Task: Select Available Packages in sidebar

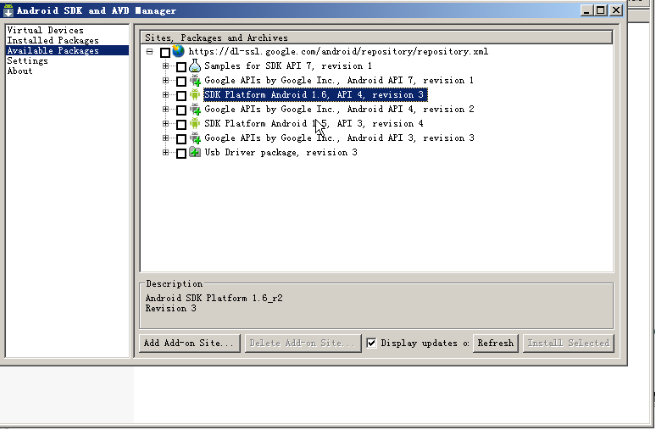Action: tap(67, 51)
